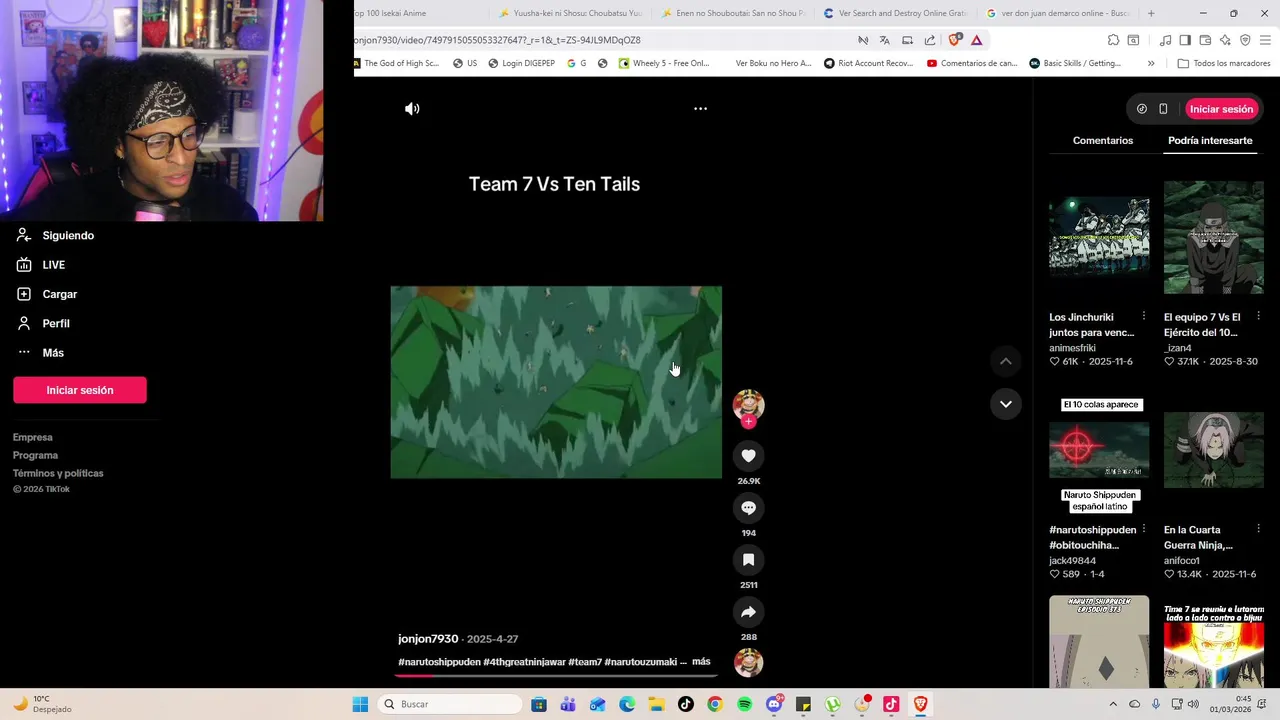Open browser extensions puzzle icon
The image size is (1280, 720).
coord(1113,40)
